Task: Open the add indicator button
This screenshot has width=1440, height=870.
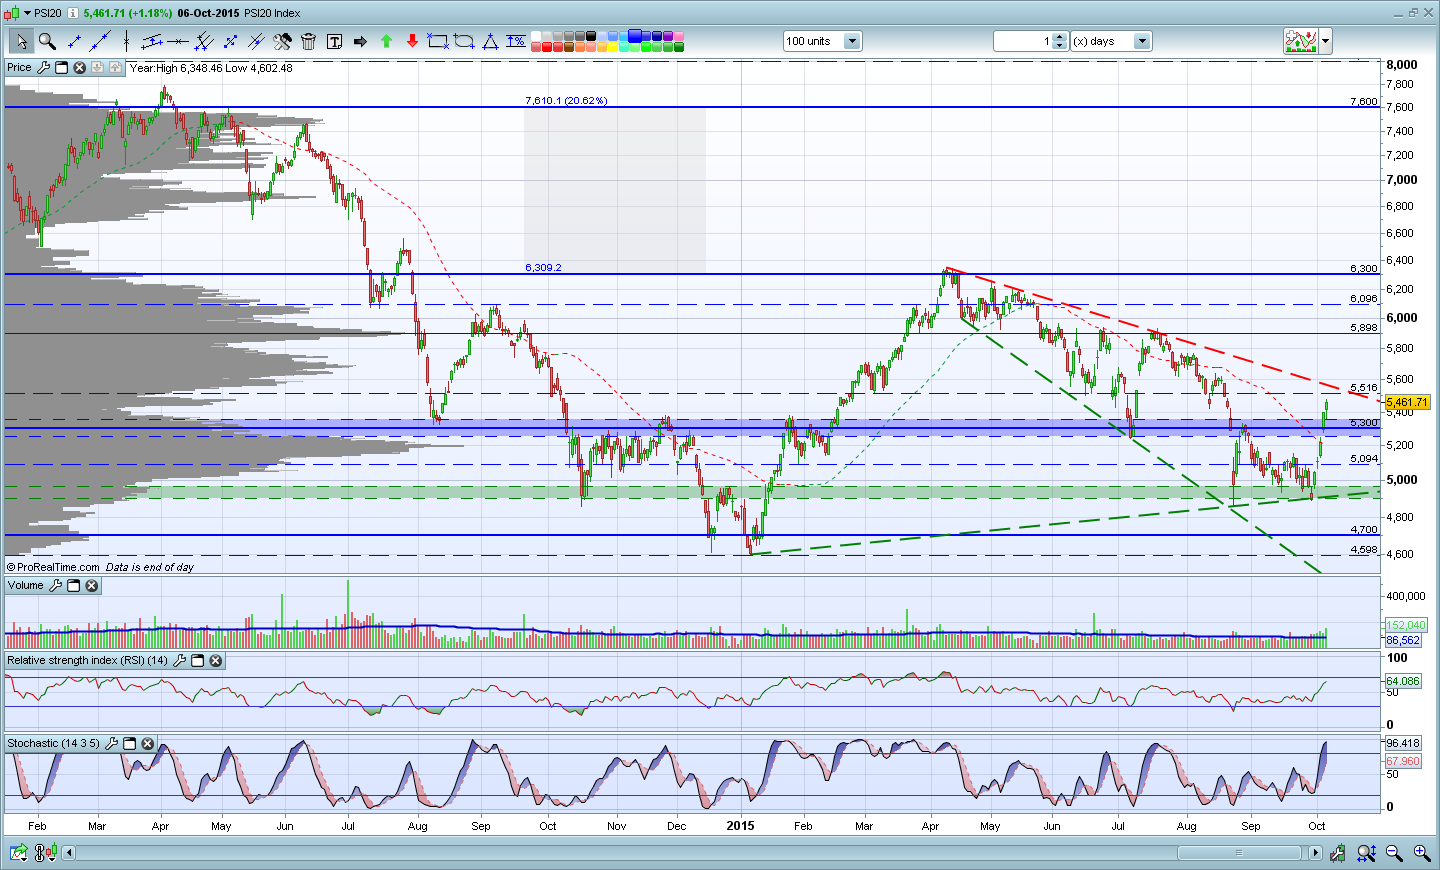Action: point(1301,41)
